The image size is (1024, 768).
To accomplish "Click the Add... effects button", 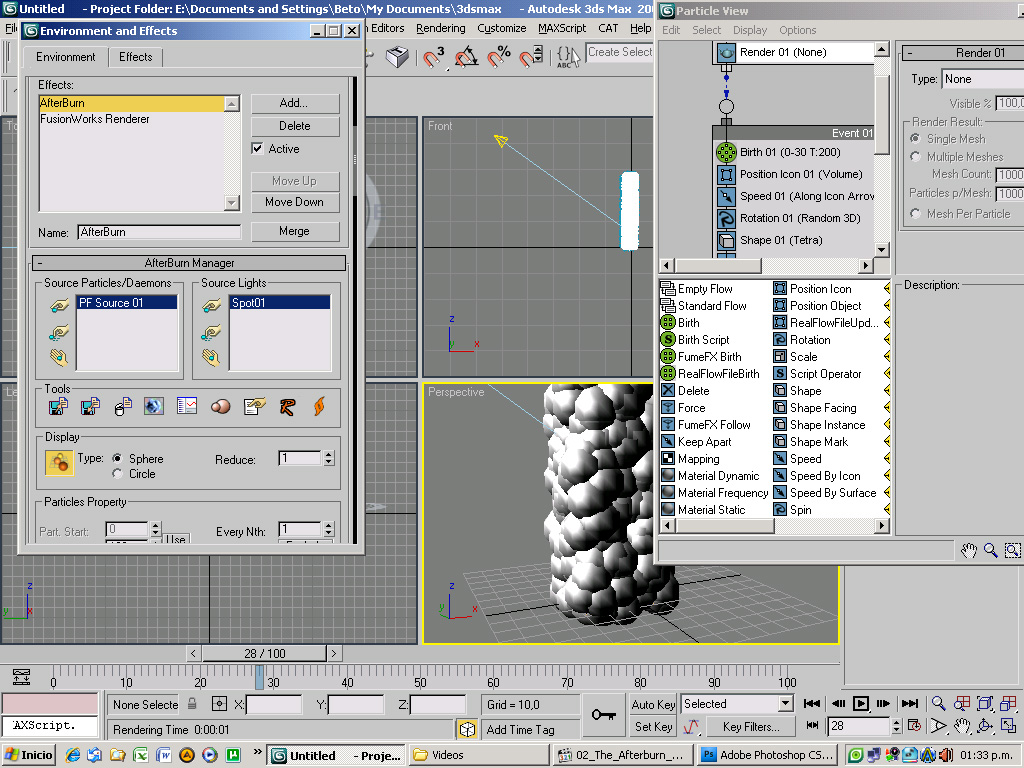I will pyautogui.click(x=295, y=103).
